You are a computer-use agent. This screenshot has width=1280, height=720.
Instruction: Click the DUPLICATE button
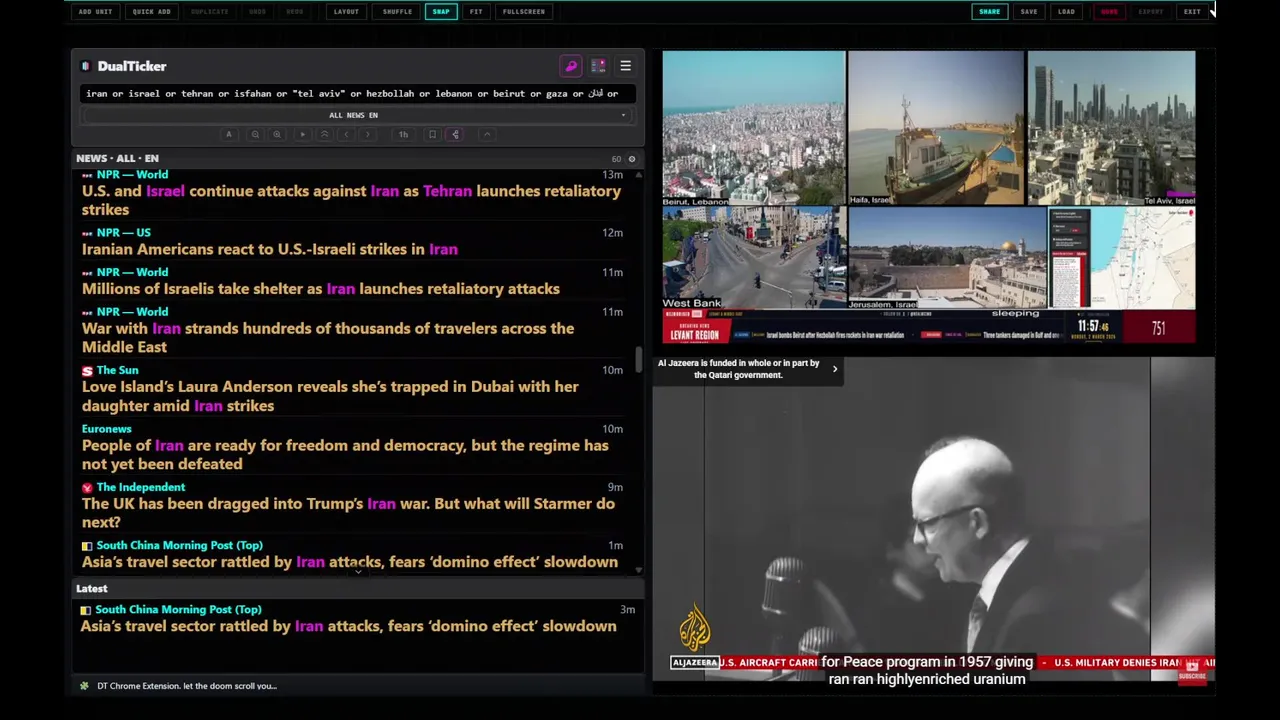(209, 12)
